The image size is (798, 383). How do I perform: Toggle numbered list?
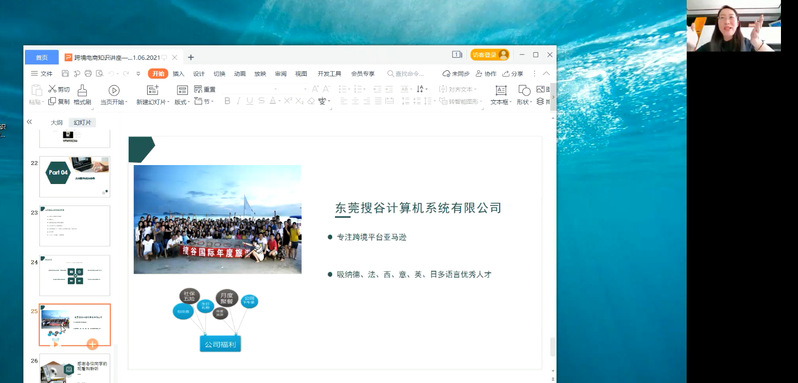[359, 89]
